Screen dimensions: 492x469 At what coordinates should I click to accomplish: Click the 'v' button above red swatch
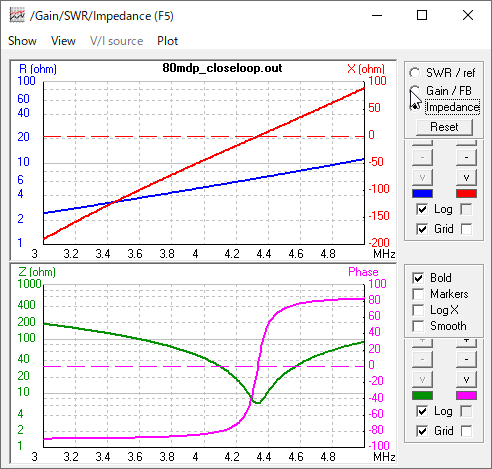coord(466,177)
